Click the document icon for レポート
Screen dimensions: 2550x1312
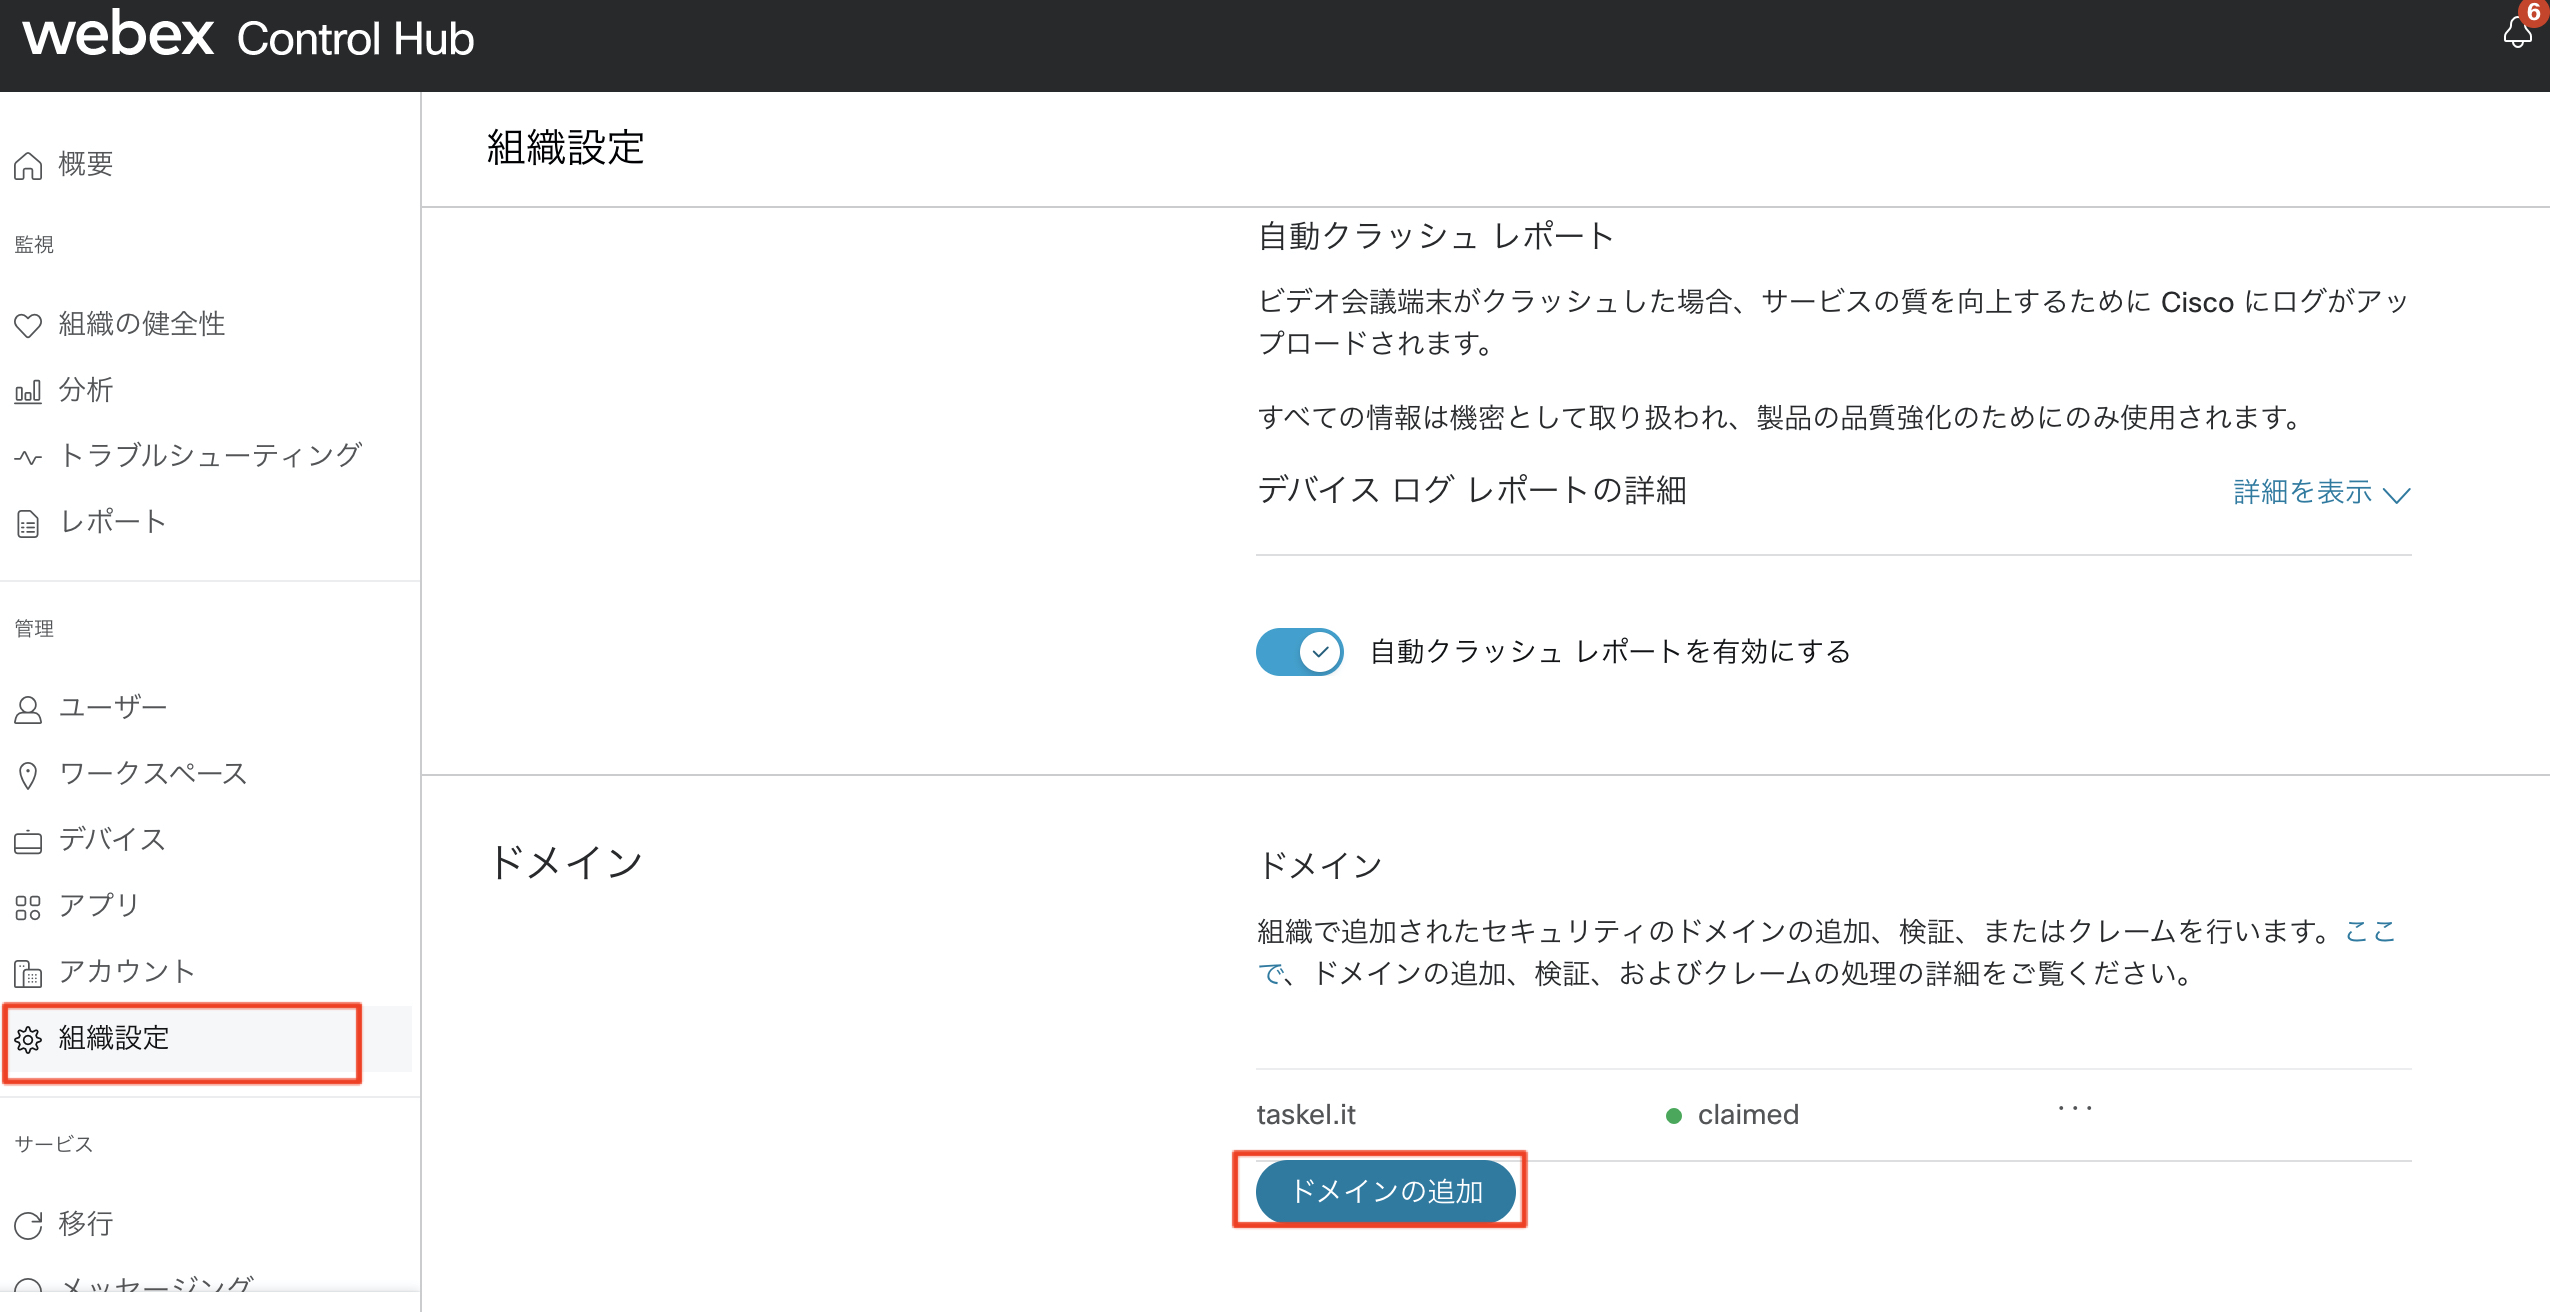pyautogui.click(x=28, y=523)
